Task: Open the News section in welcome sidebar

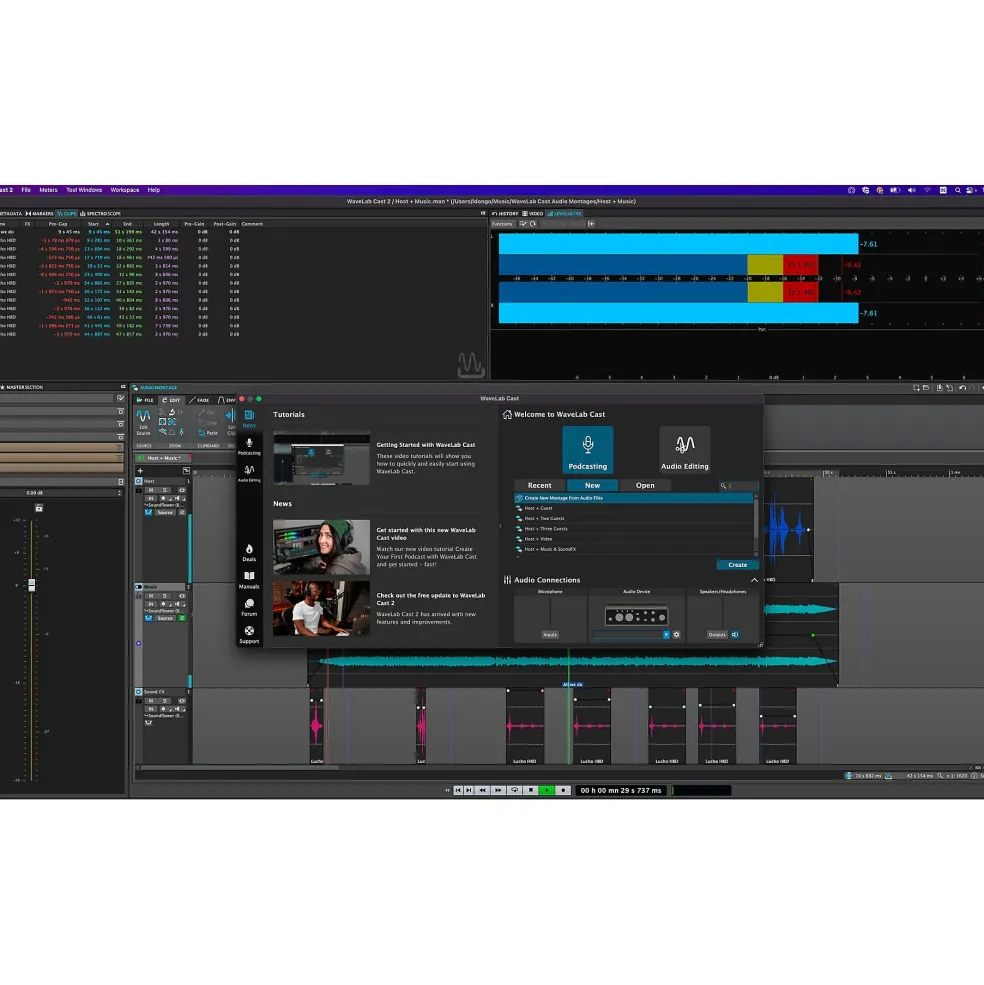Action: [x=249, y=418]
